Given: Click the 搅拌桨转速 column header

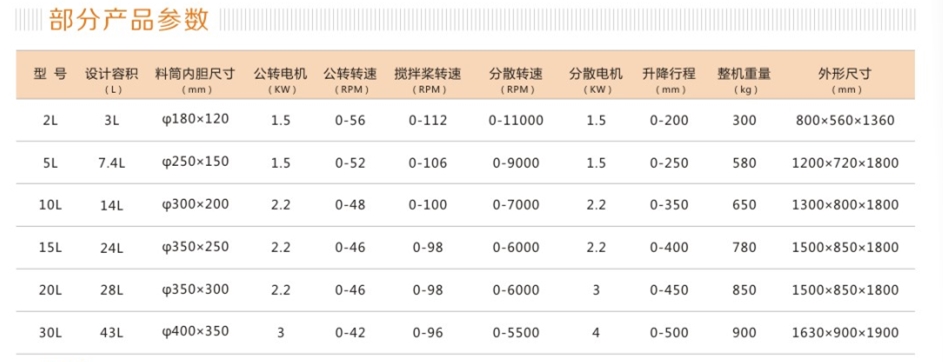Looking at the screenshot, I should [x=428, y=75].
